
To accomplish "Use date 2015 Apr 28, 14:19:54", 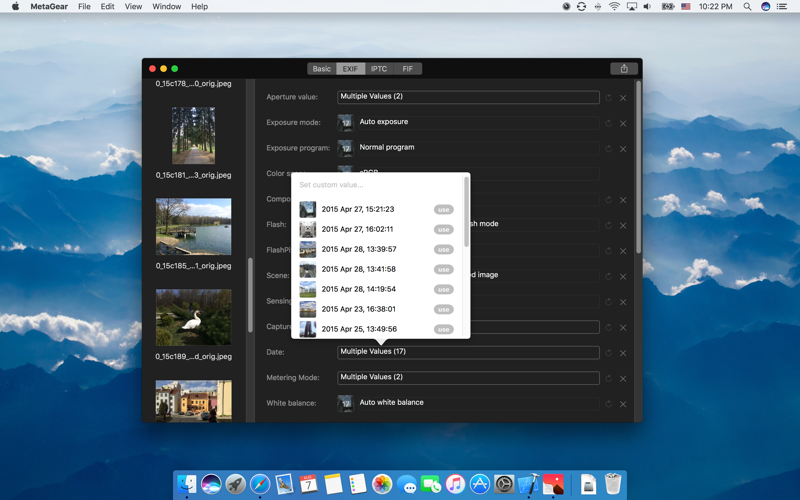I will pos(443,289).
